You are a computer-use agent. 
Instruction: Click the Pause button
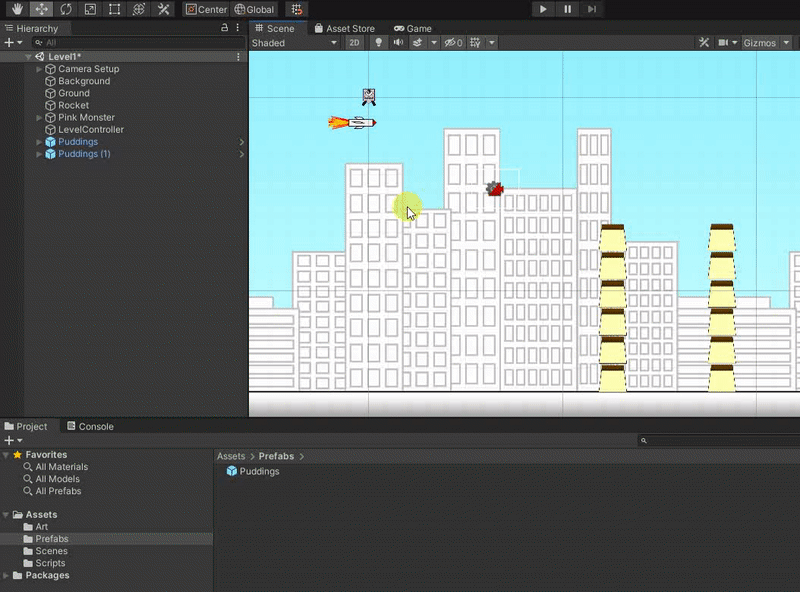pyautogui.click(x=568, y=9)
